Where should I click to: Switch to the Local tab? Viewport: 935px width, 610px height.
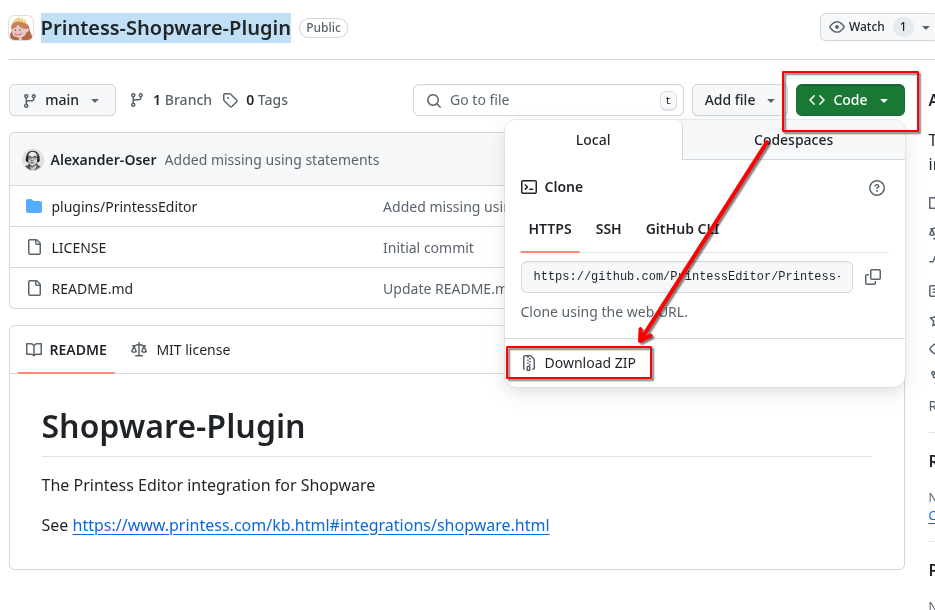[593, 140]
